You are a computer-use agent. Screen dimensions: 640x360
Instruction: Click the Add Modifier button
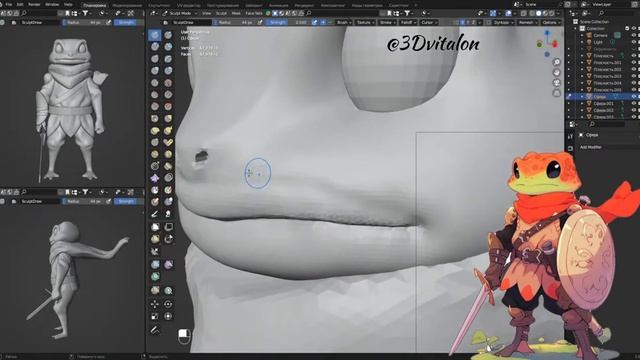coord(591,147)
